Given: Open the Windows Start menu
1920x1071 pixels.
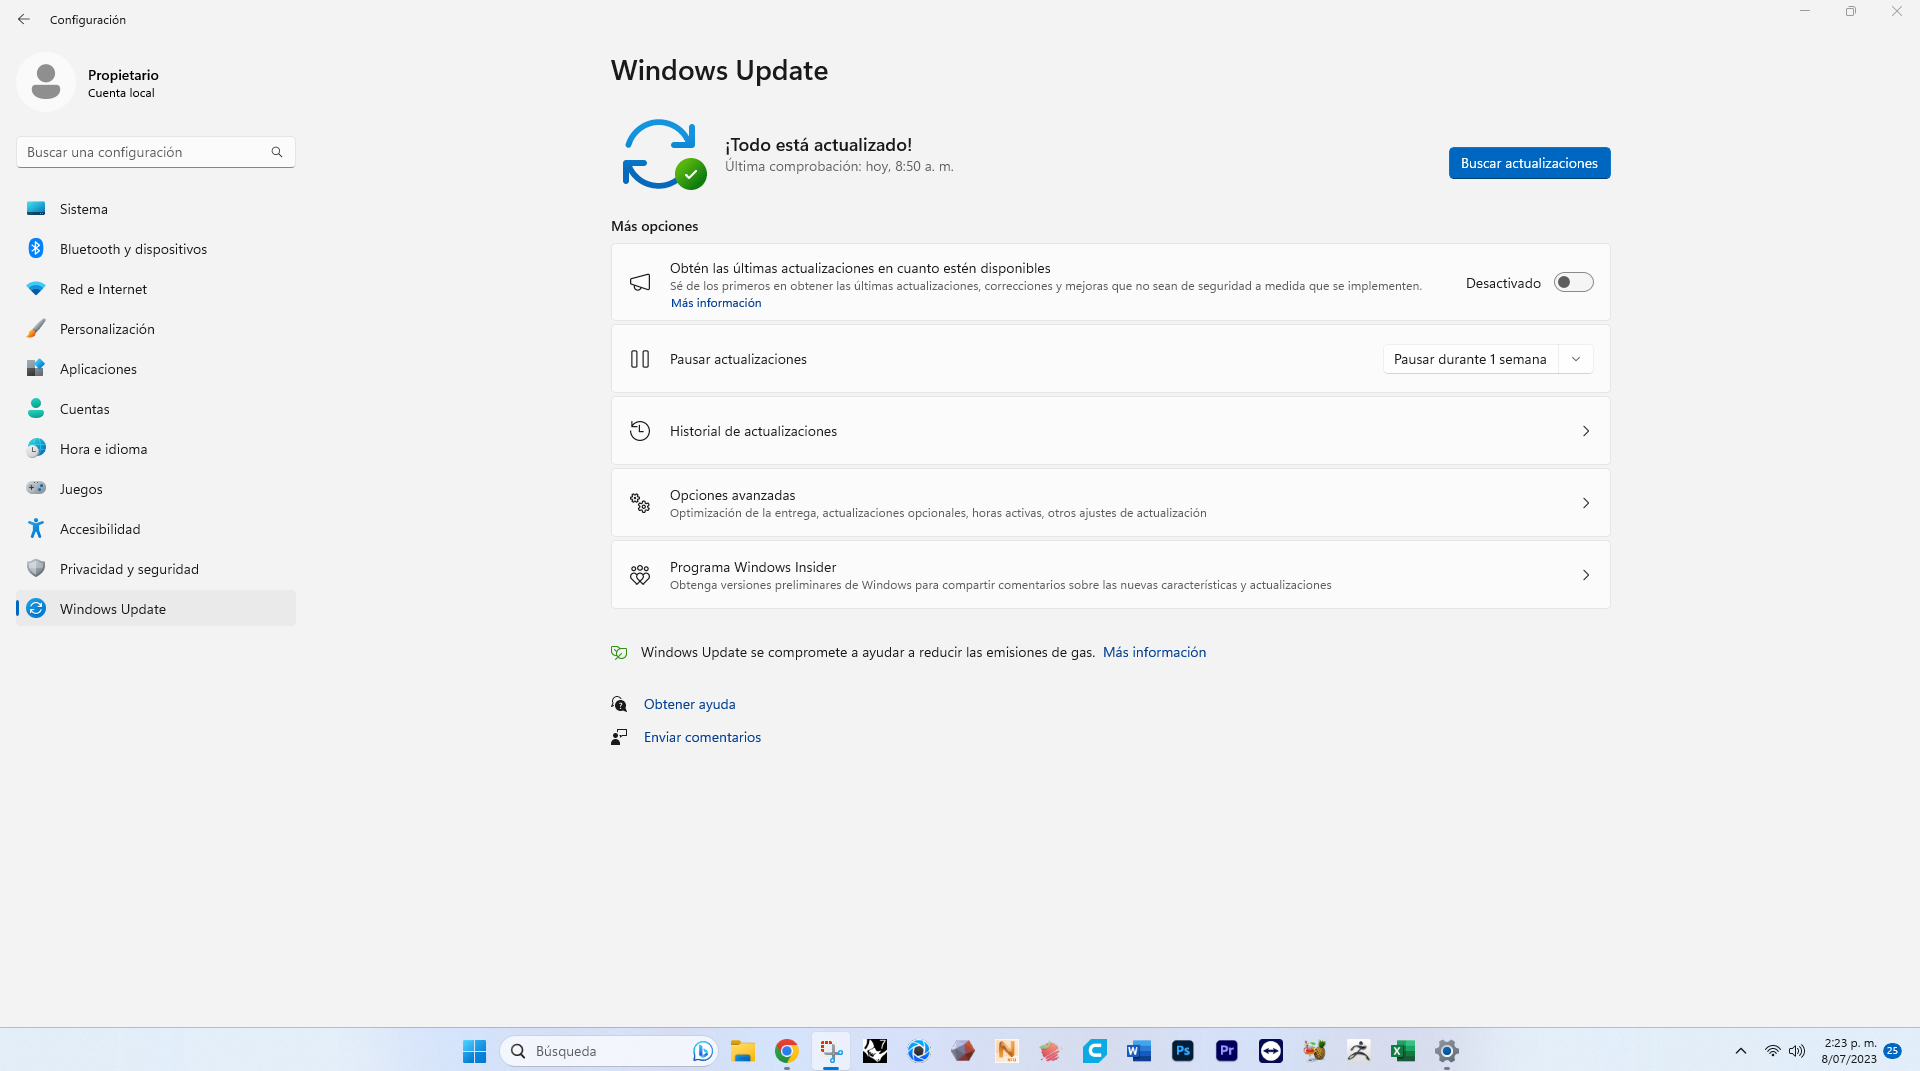Looking at the screenshot, I should 474,1051.
